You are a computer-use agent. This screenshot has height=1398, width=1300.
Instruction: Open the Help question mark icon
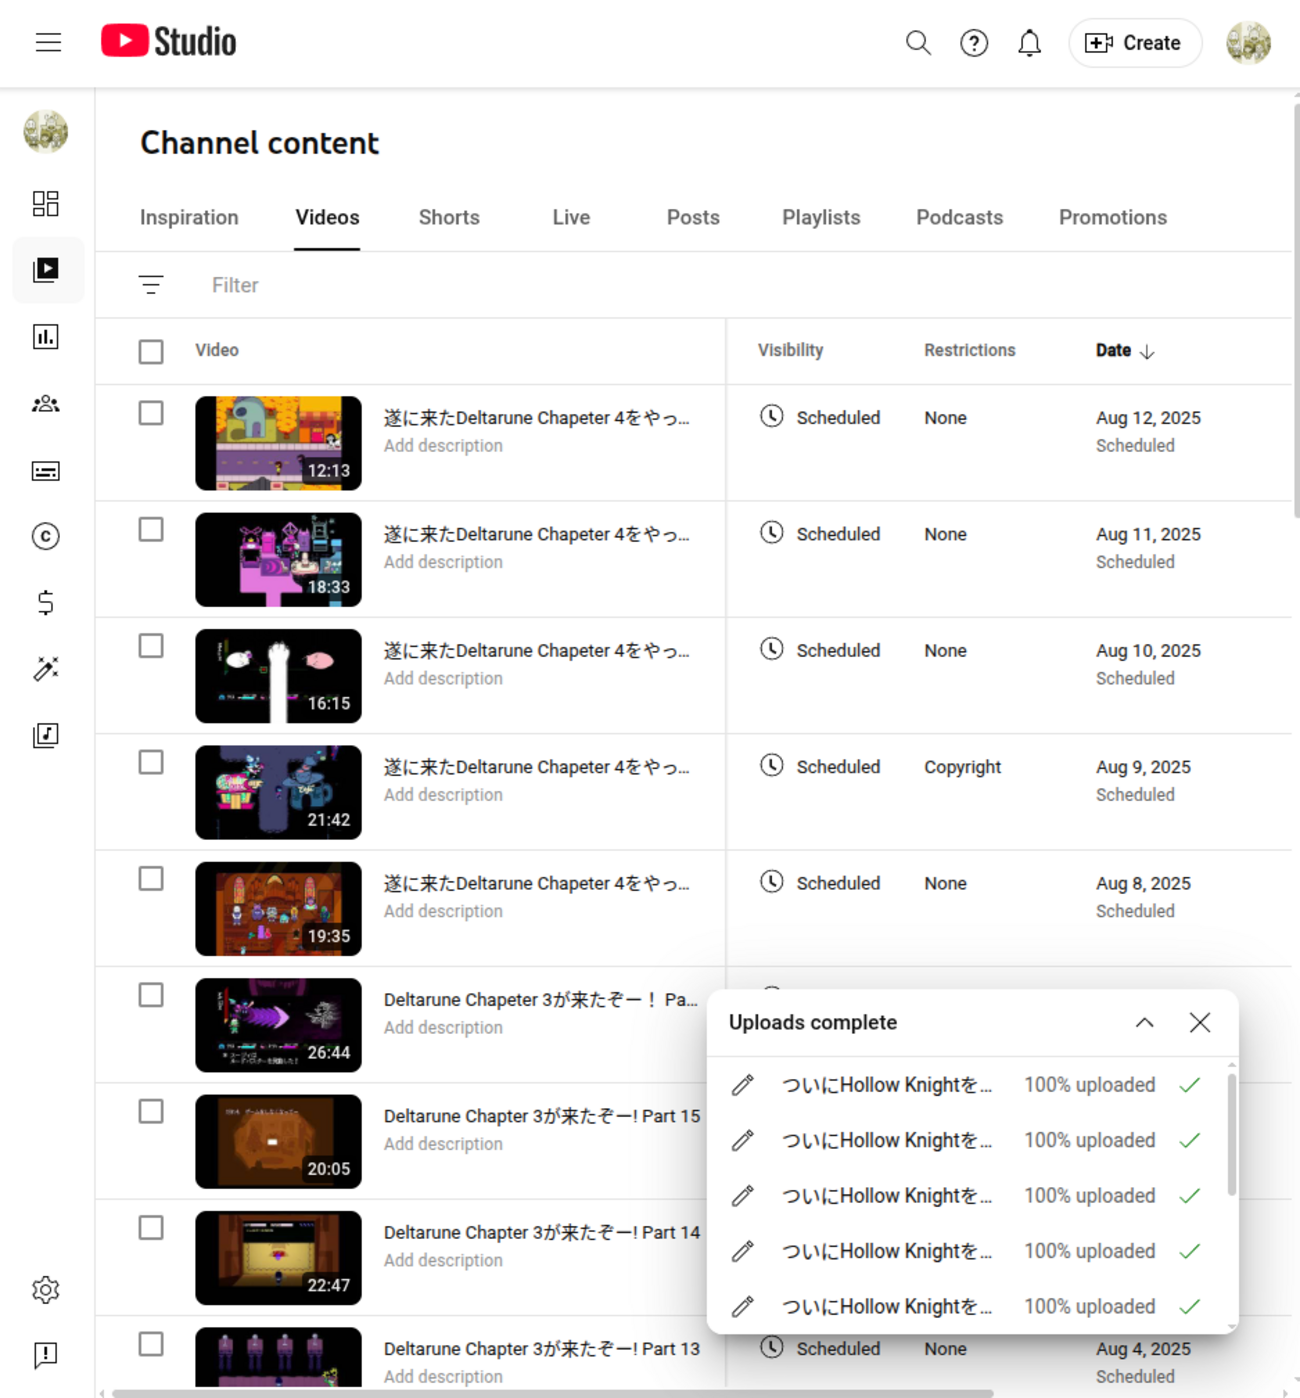click(x=974, y=43)
